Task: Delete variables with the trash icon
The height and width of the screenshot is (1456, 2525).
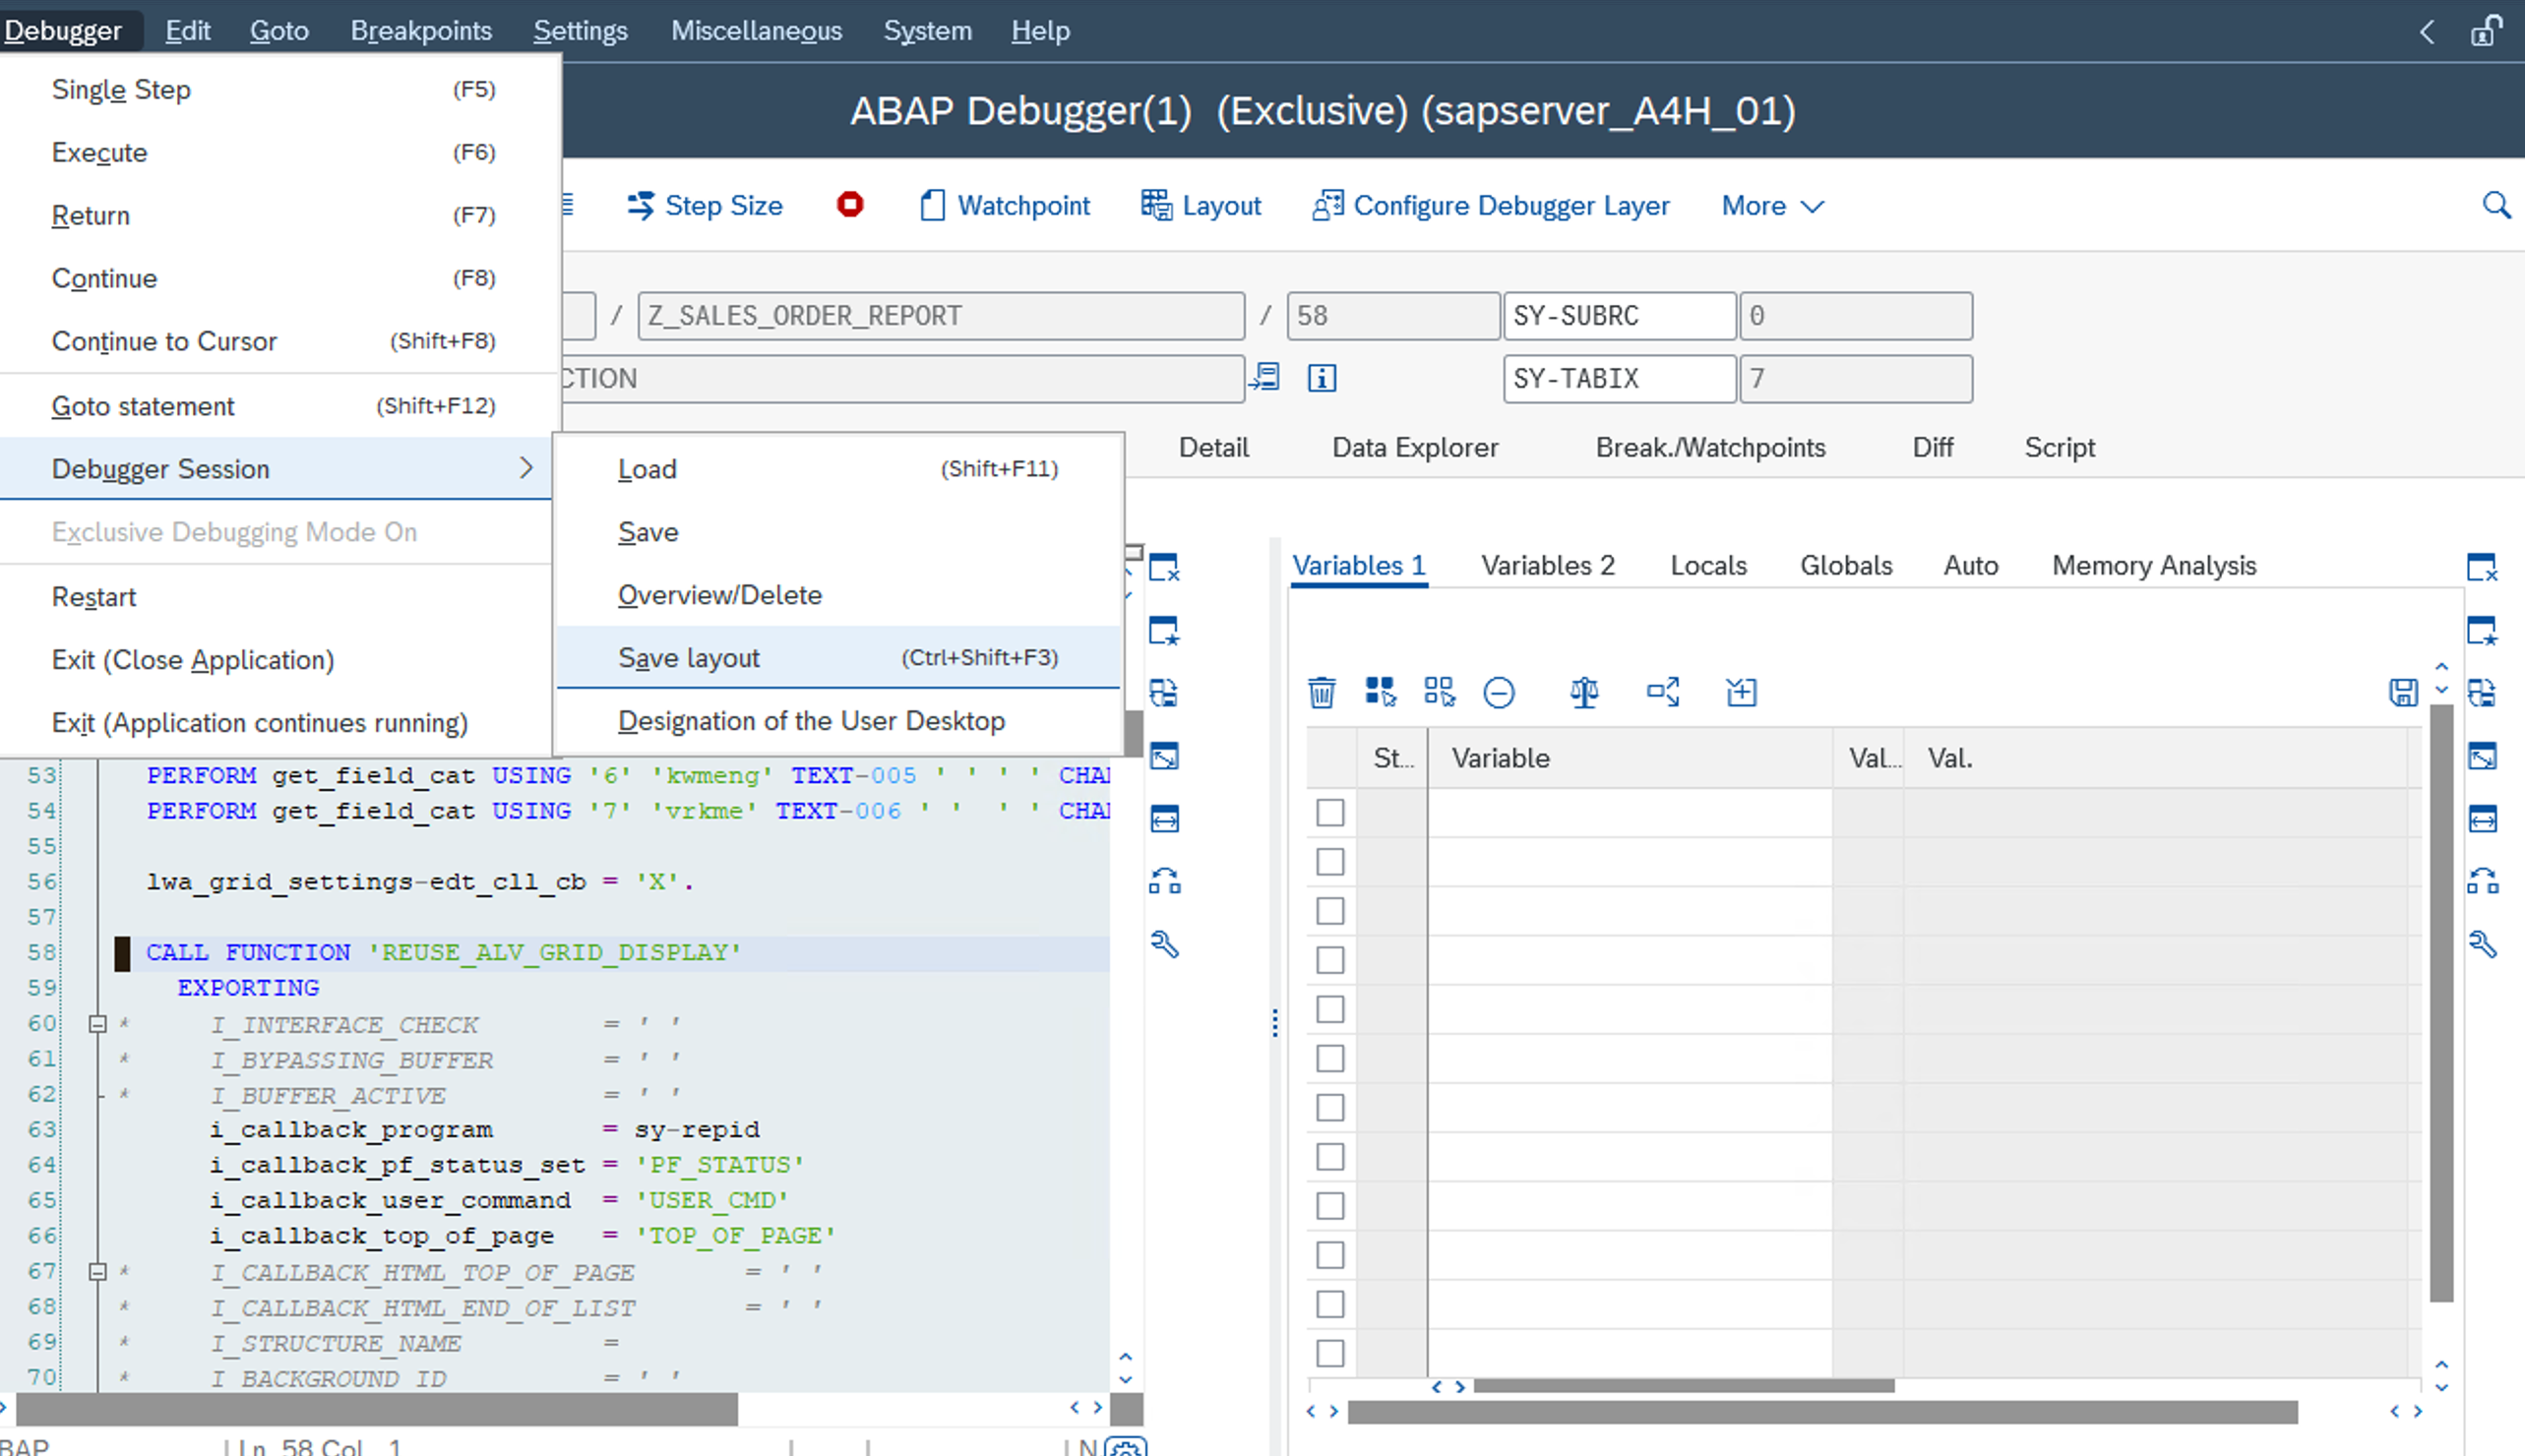Action: [1322, 692]
